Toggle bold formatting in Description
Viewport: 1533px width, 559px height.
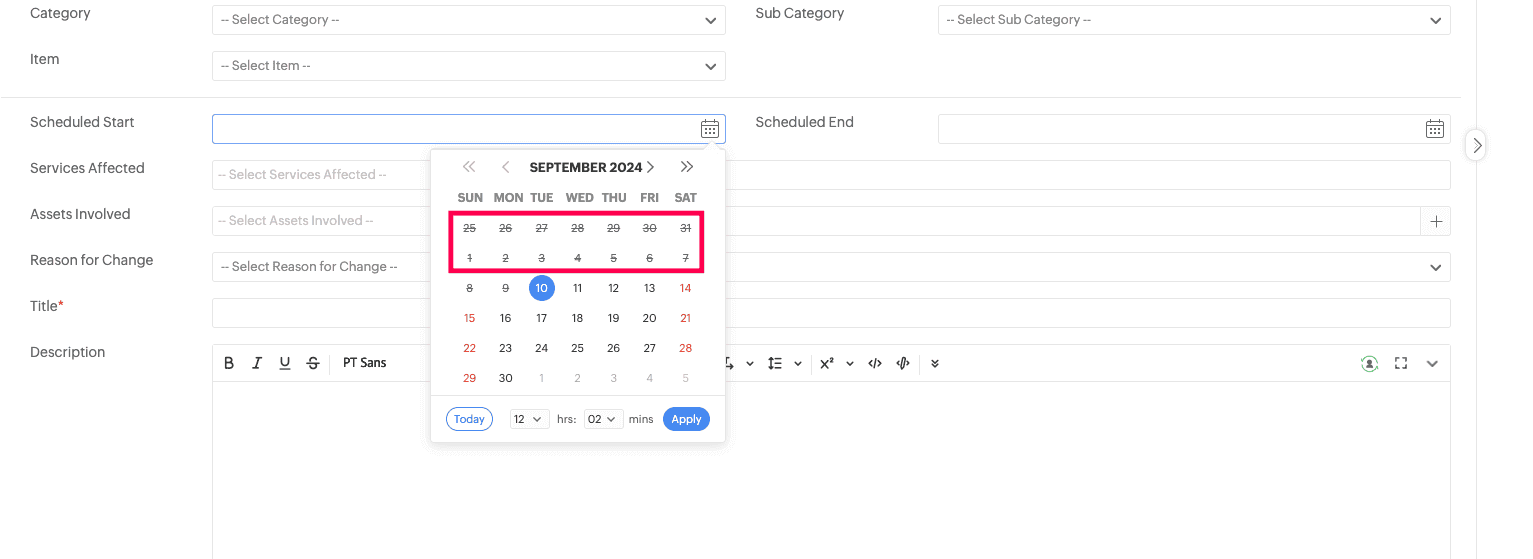[x=229, y=363]
